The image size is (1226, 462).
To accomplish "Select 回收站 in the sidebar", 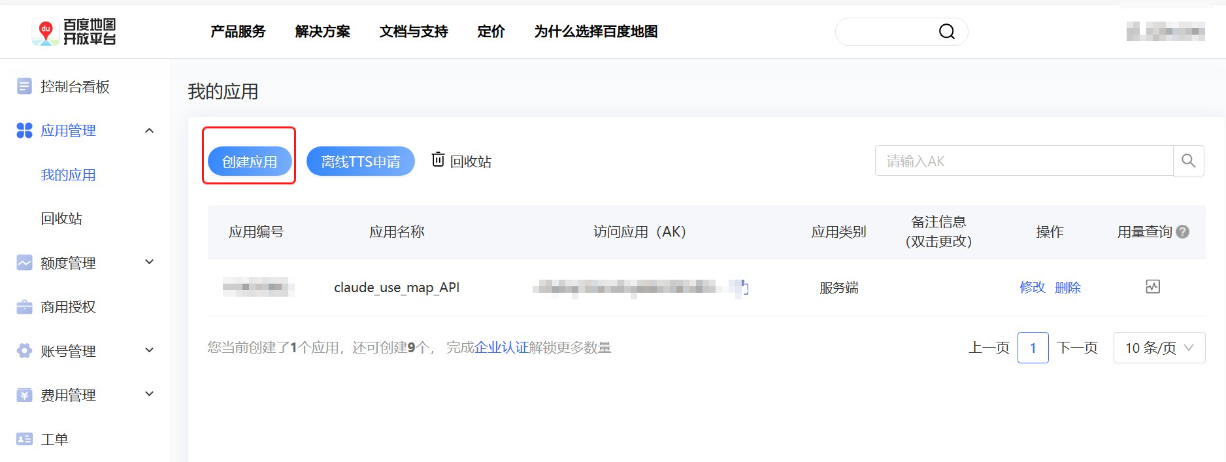I will tap(61, 219).
